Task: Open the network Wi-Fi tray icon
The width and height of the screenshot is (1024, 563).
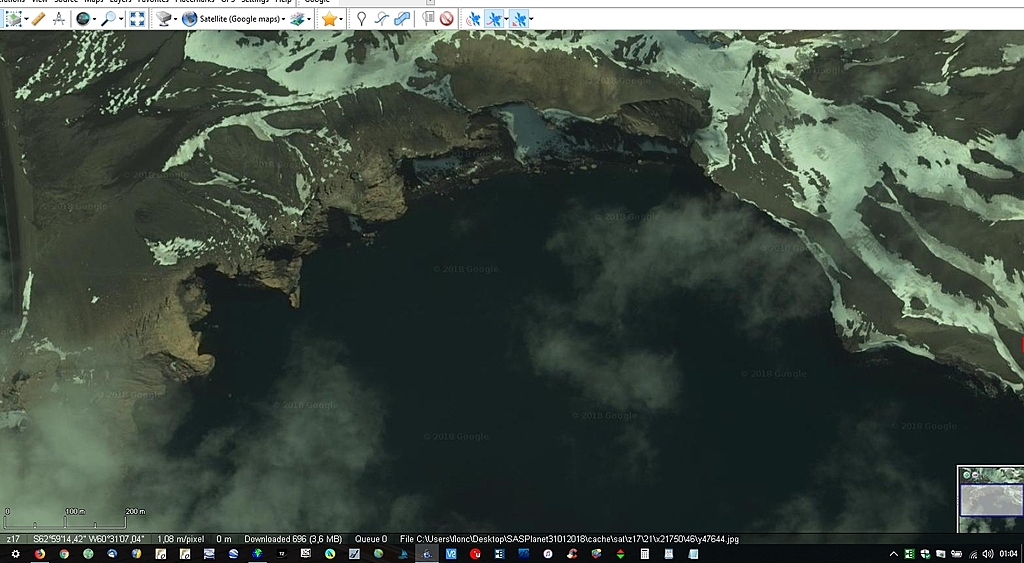Action: 972,554
